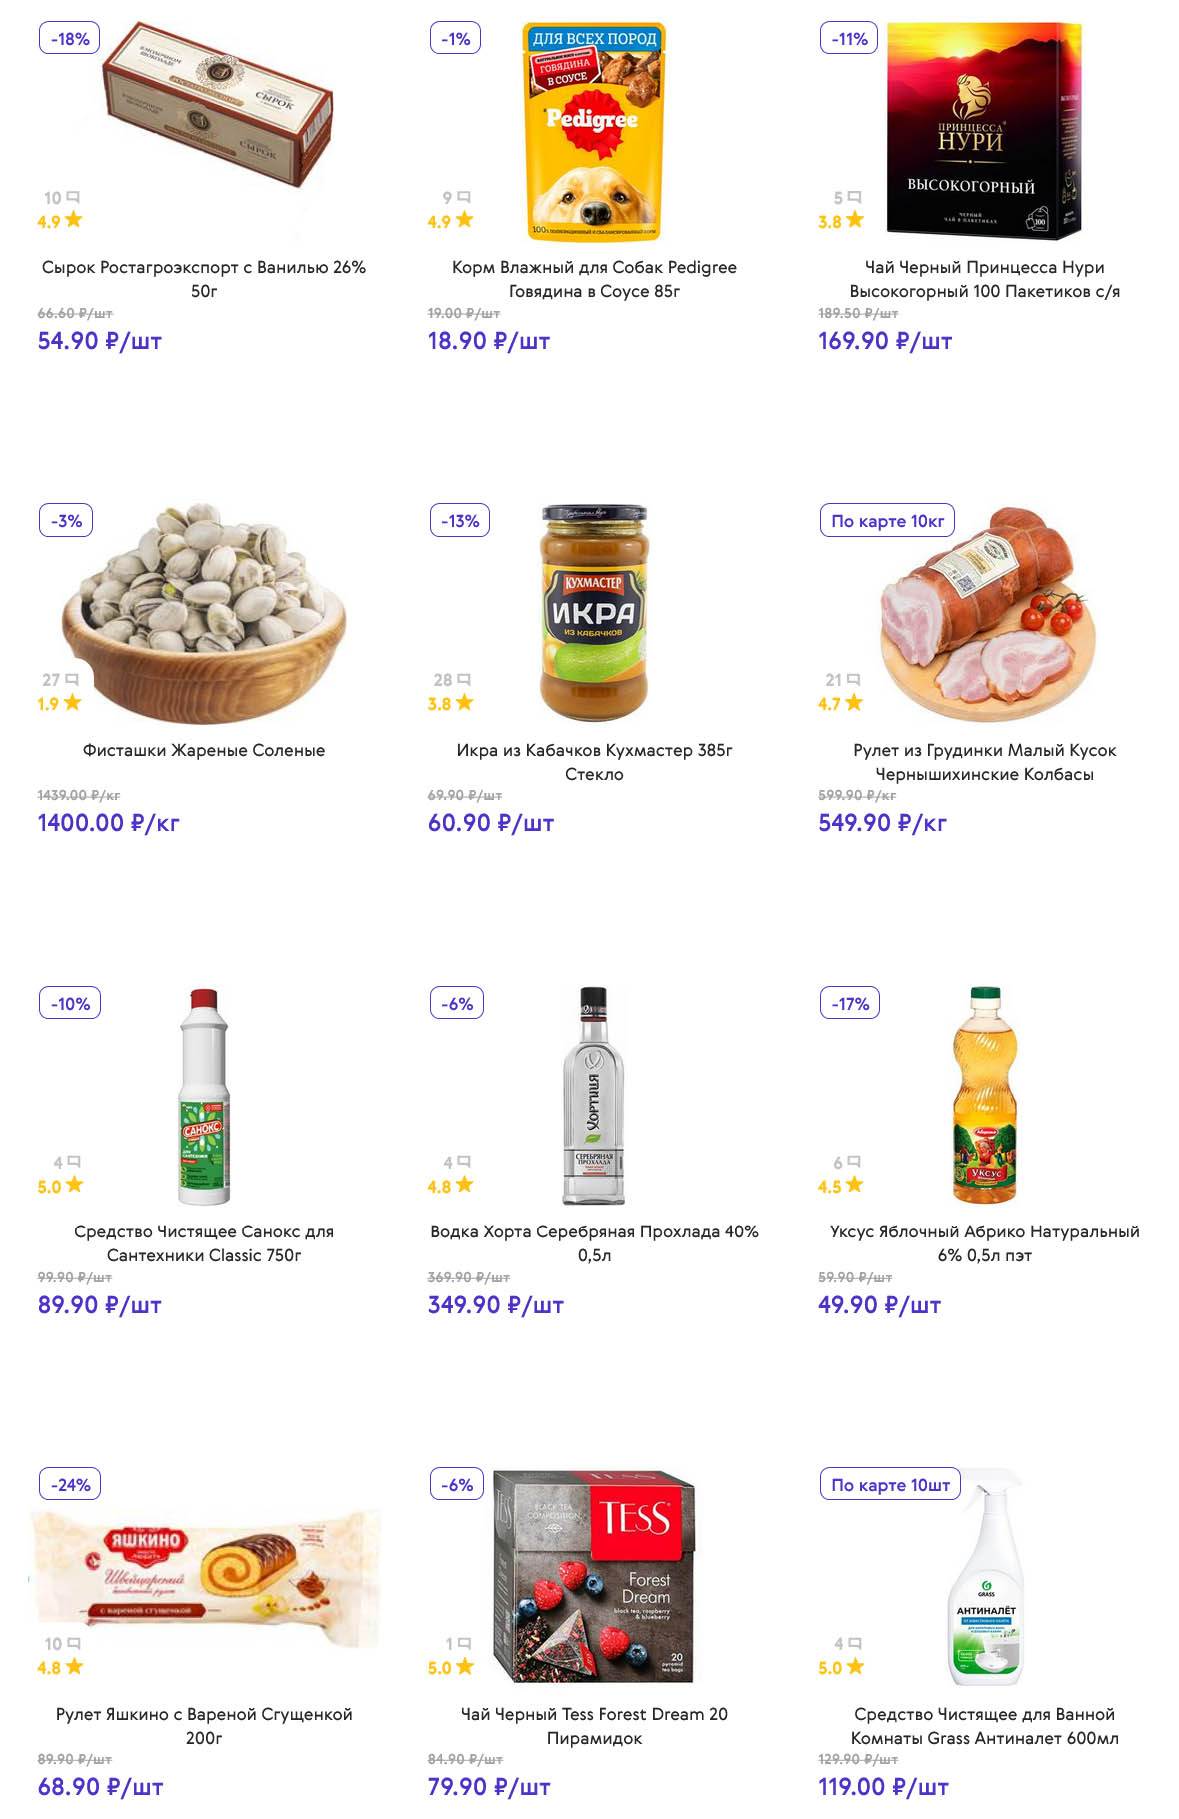
Task: Click the comments icon on Икра из Кабачков
Action: click(463, 680)
